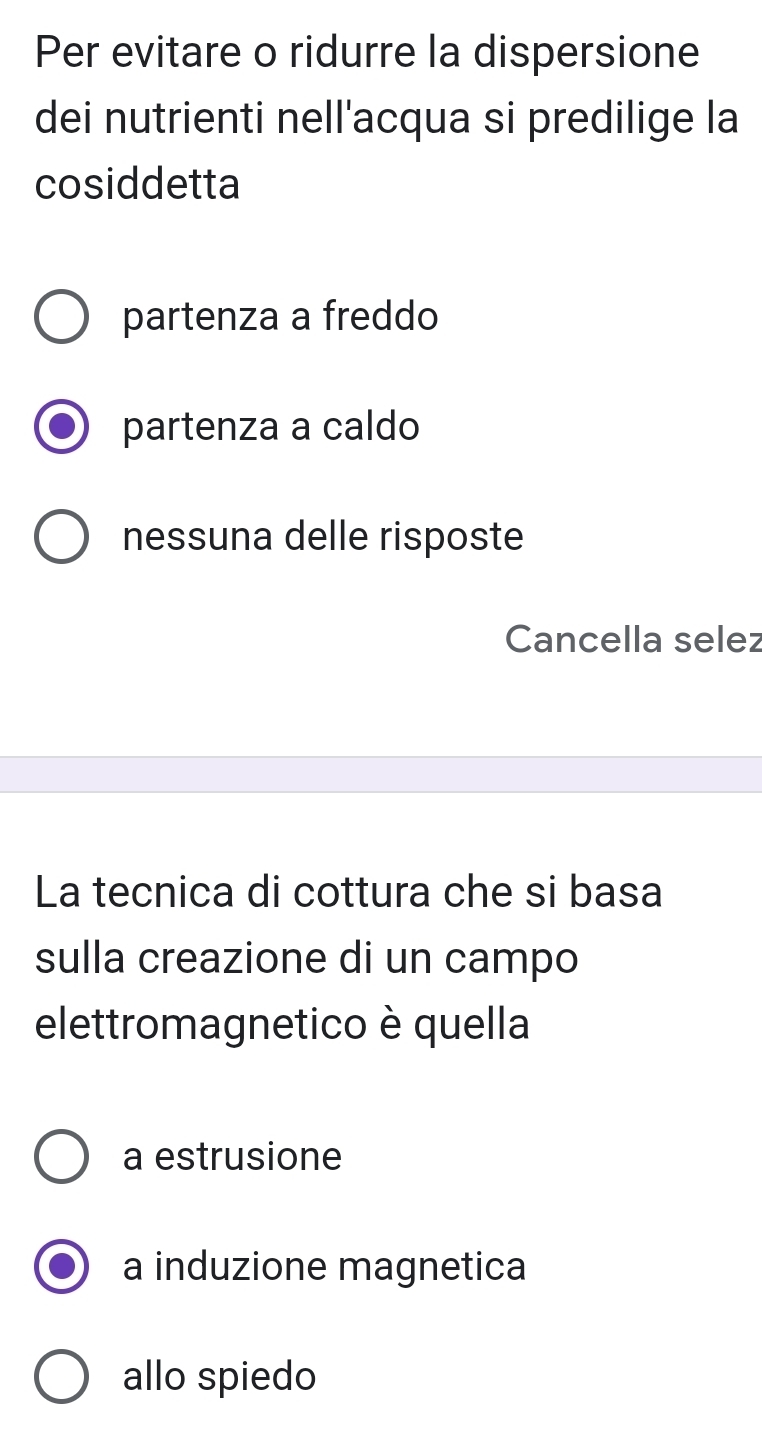The width and height of the screenshot is (762, 1452).
Task: Click the 'allo spiedo' answer text
Action: click(x=219, y=1378)
